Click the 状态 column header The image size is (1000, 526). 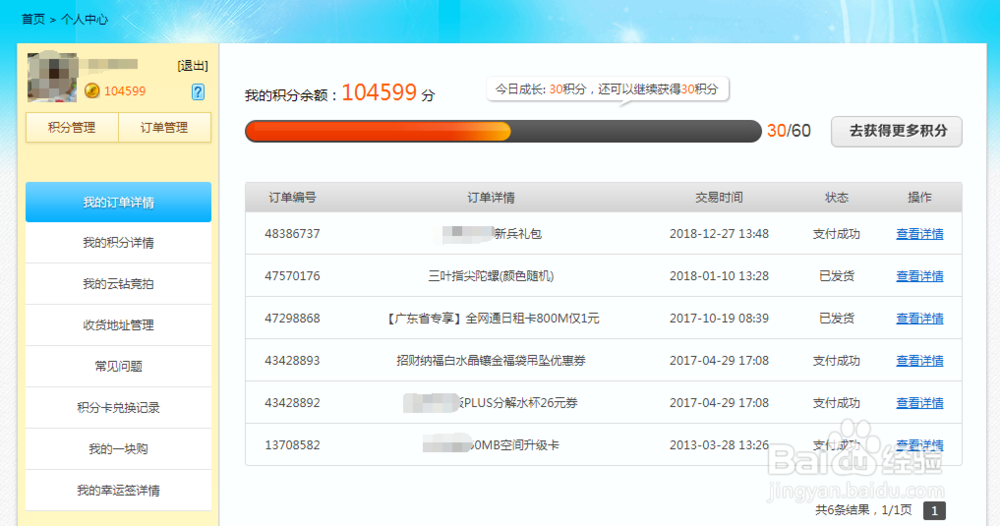836,198
